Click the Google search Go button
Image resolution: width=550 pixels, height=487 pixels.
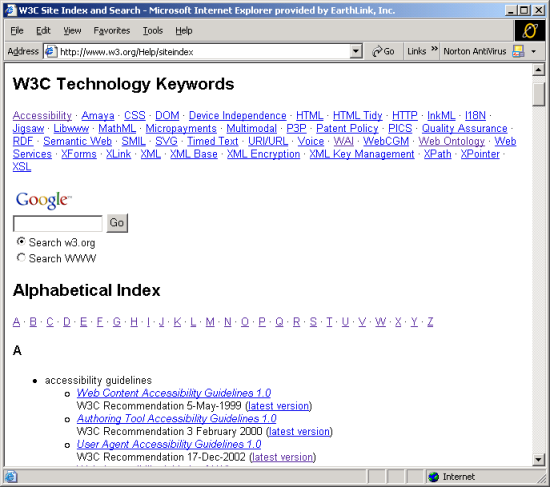click(117, 223)
